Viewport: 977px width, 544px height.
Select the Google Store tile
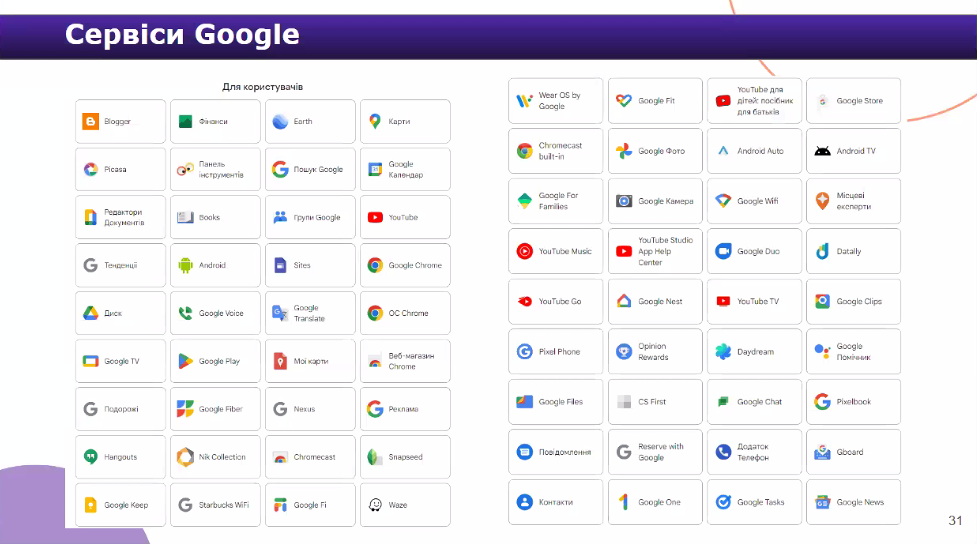(853, 101)
